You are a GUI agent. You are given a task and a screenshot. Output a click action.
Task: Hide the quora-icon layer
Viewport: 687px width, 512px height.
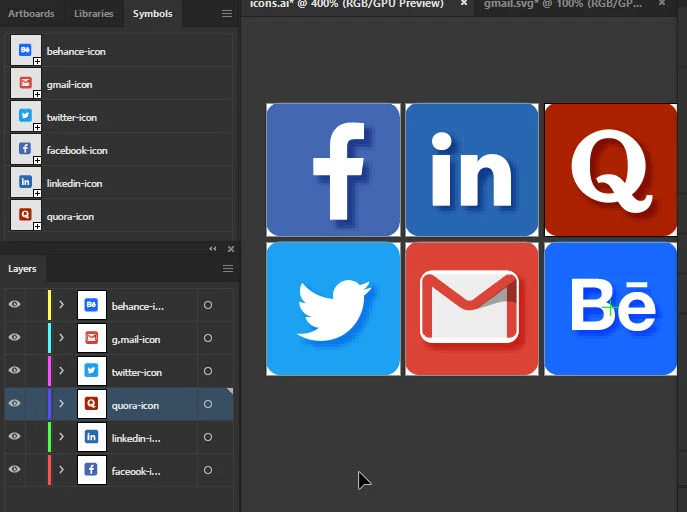(14, 403)
